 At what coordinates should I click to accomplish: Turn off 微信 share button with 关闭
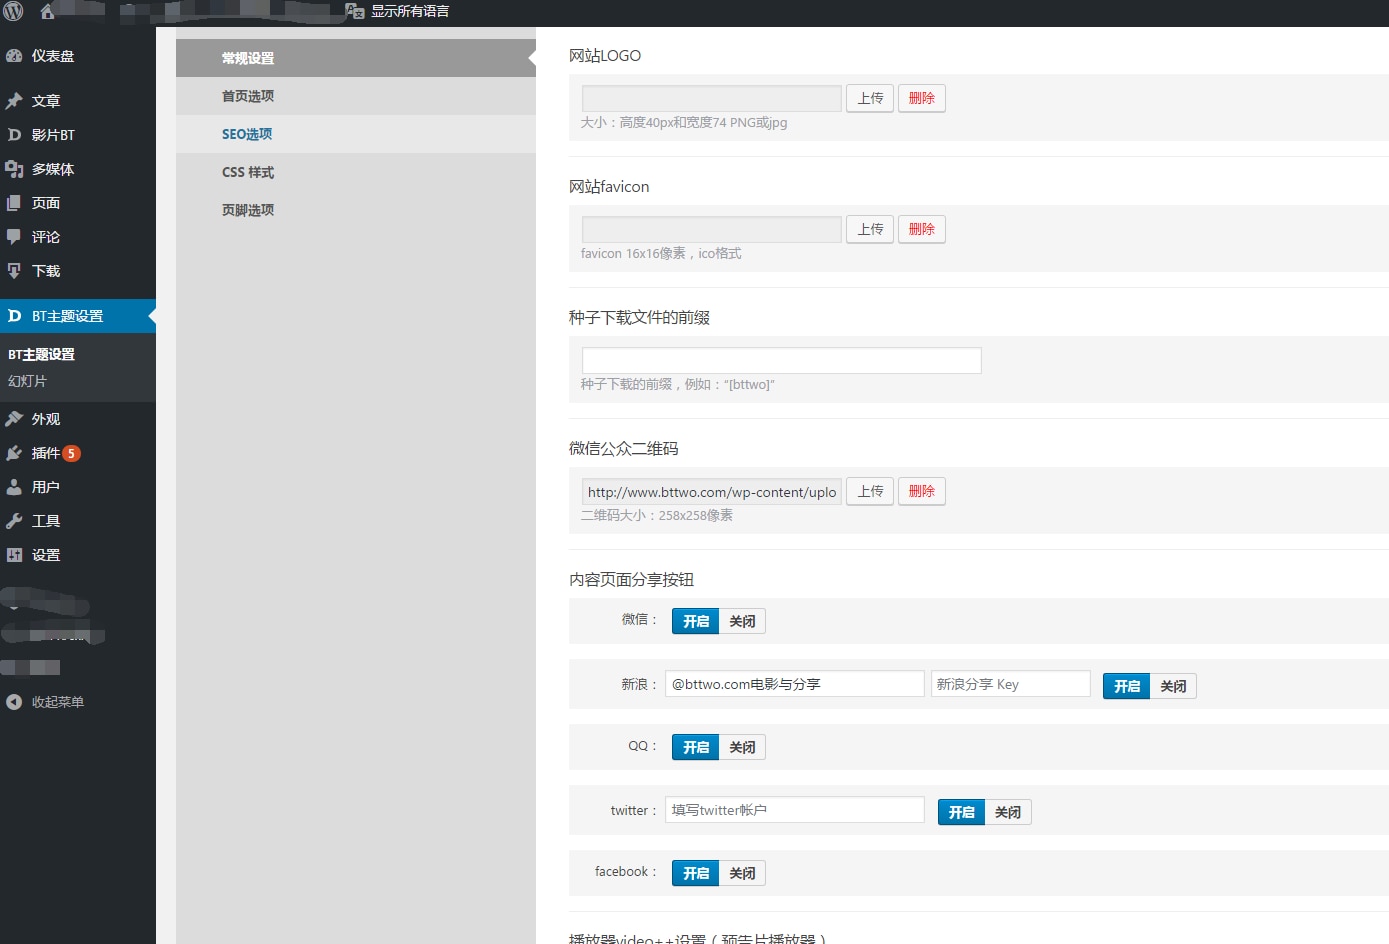pos(742,621)
